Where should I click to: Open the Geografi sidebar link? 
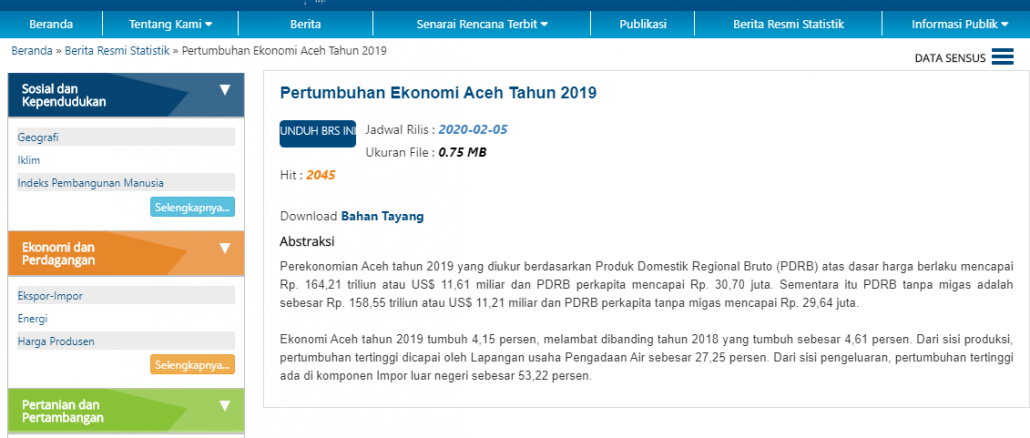(x=38, y=137)
